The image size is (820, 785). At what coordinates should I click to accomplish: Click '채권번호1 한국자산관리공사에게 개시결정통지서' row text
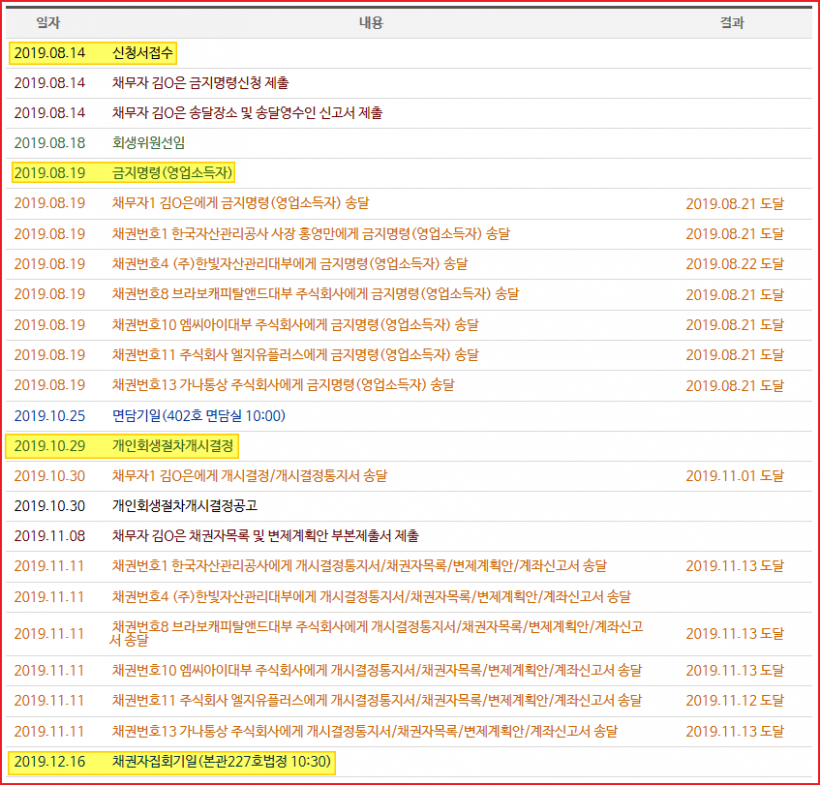pos(359,566)
